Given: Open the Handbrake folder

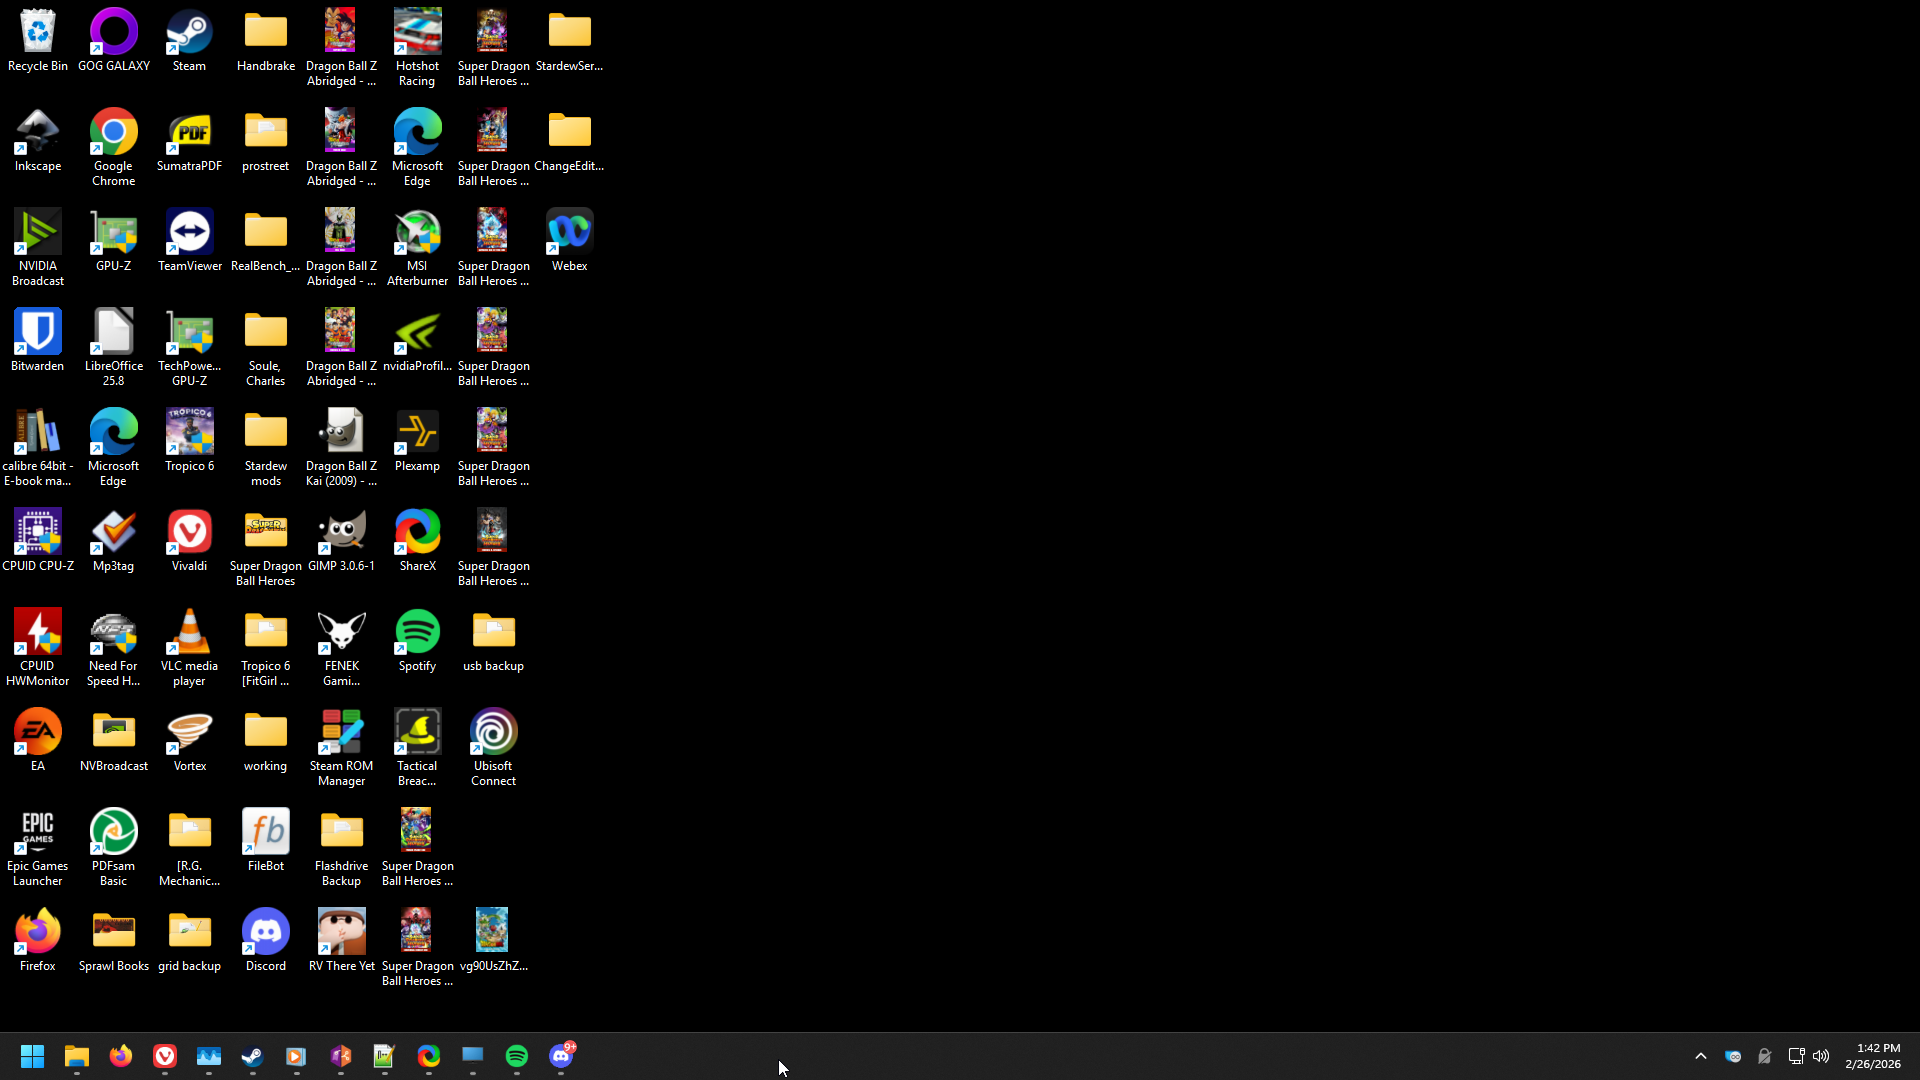Looking at the screenshot, I should coord(266,41).
